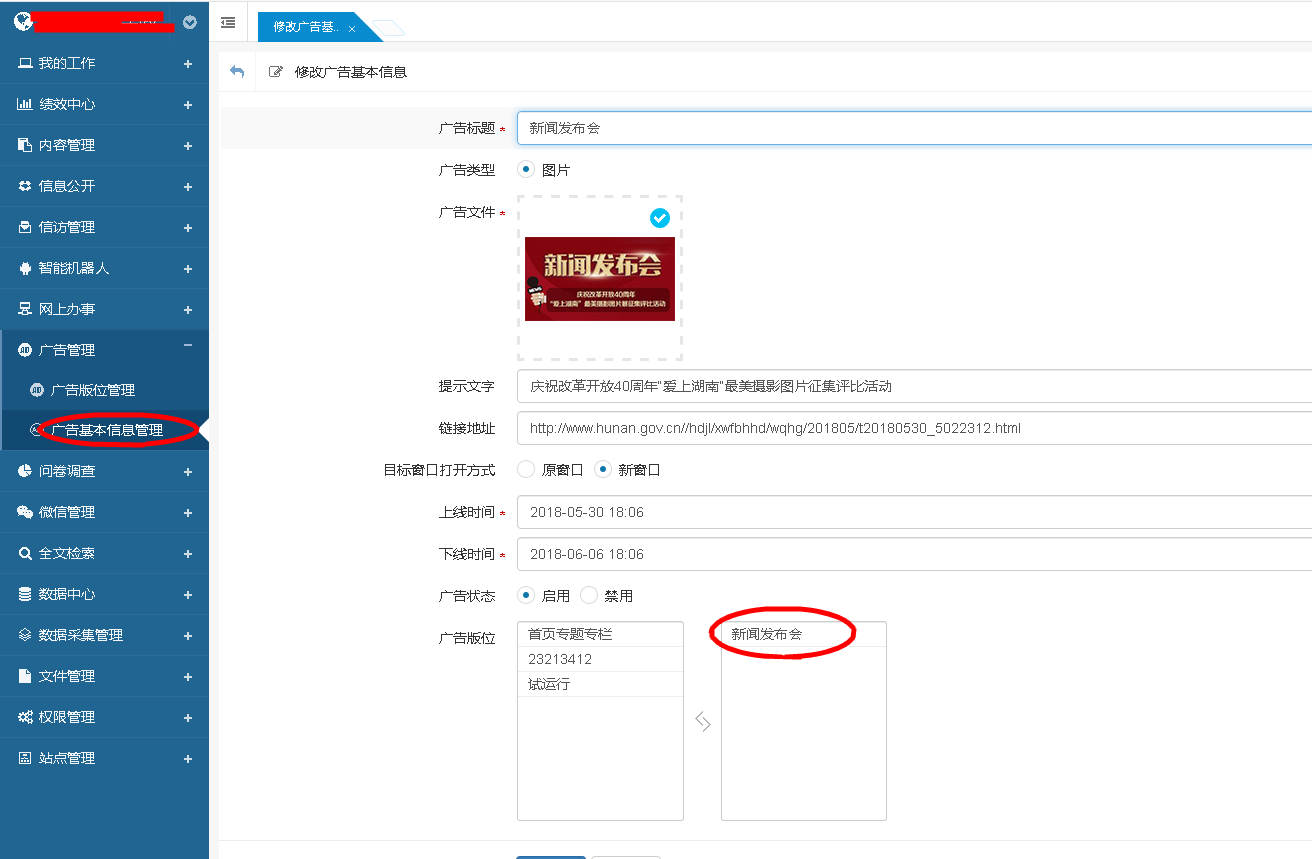
Task: Click the 智能机器人 android icon
Action: [x=25, y=268]
